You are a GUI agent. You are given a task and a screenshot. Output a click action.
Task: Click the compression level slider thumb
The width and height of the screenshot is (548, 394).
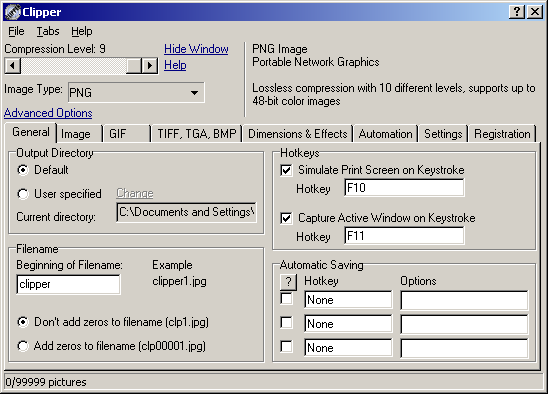pos(134,65)
